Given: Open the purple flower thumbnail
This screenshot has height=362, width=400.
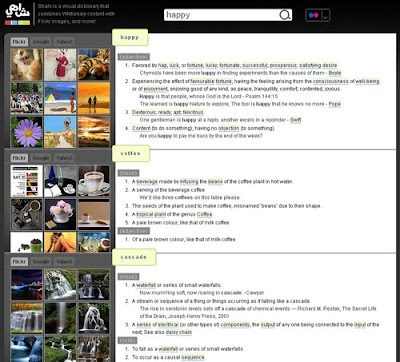Looking at the screenshot, I should coord(27,132).
